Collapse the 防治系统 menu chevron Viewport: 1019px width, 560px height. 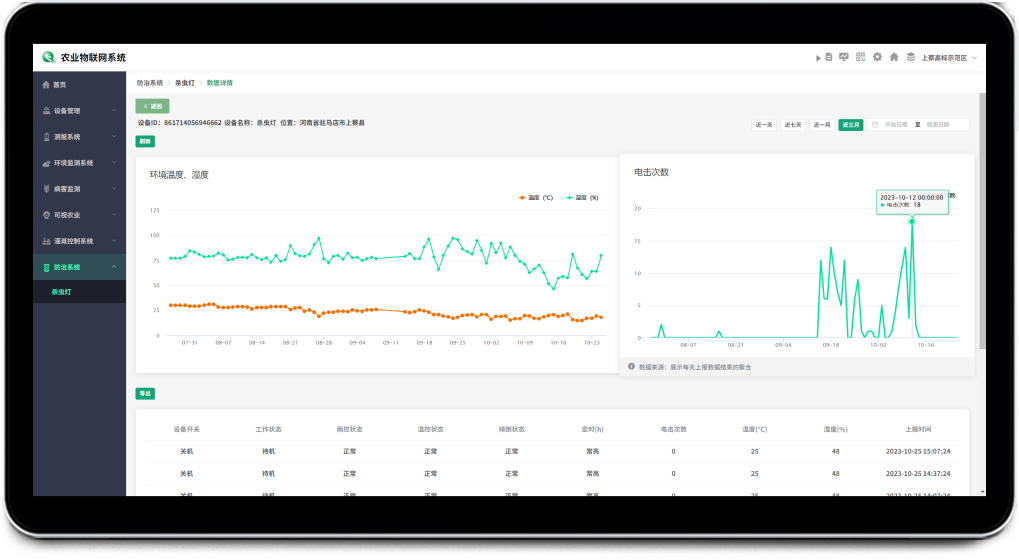[x=114, y=266]
